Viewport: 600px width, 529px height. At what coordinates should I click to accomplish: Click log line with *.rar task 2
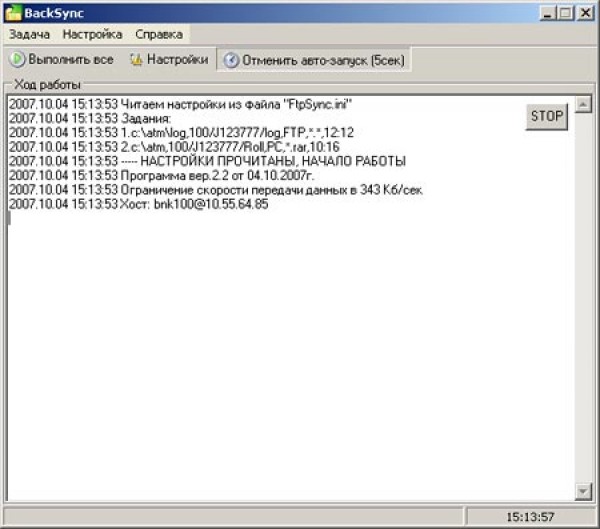pyautogui.click(x=174, y=147)
